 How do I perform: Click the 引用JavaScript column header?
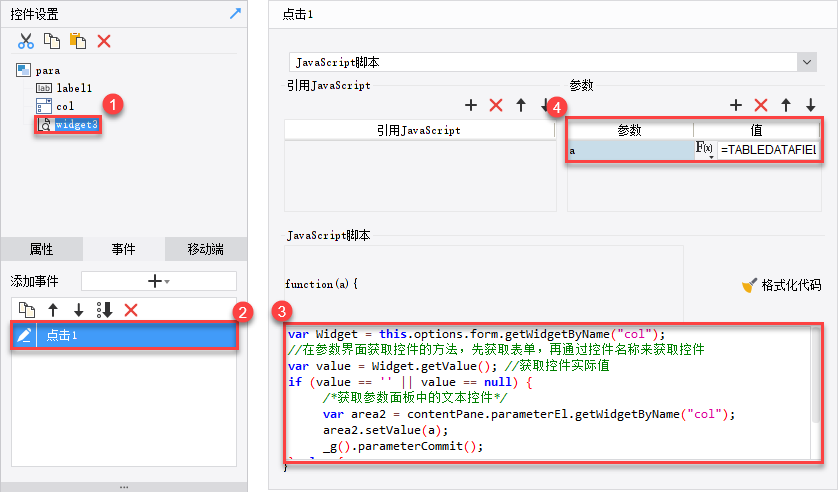[x=420, y=130]
